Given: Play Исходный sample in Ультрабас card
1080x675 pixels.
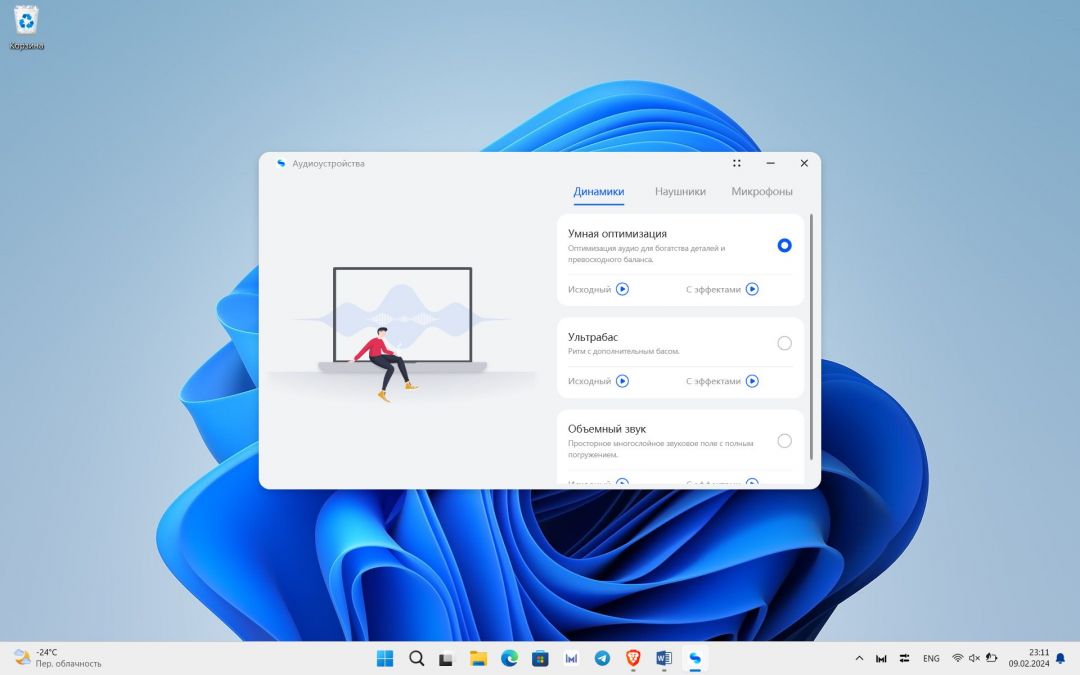Looking at the screenshot, I should 623,381.
